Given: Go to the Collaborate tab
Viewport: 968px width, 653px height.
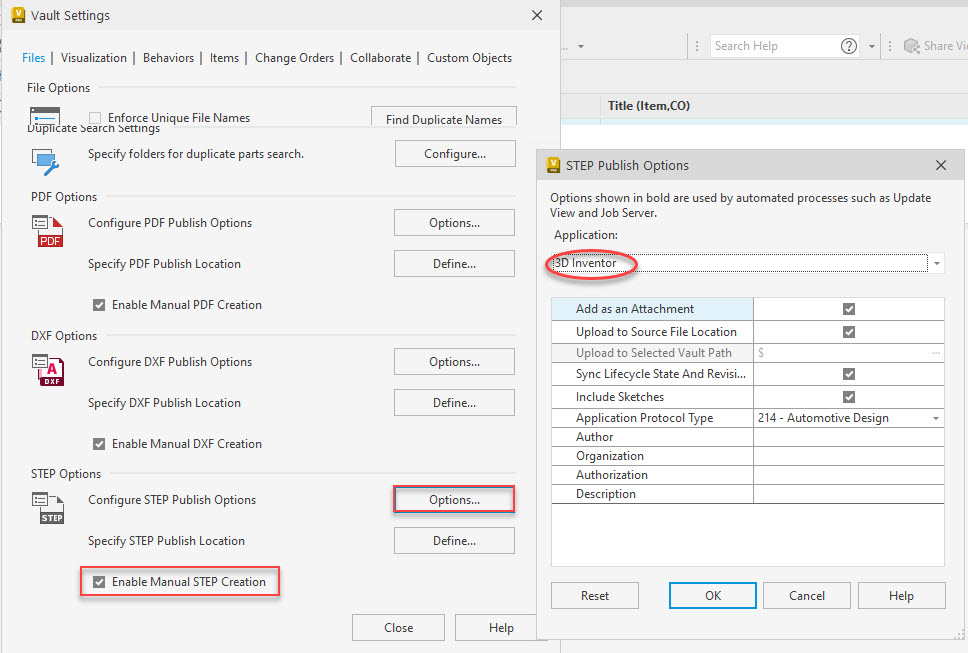Looking at the screenshot, I should [x=380, y=57].
